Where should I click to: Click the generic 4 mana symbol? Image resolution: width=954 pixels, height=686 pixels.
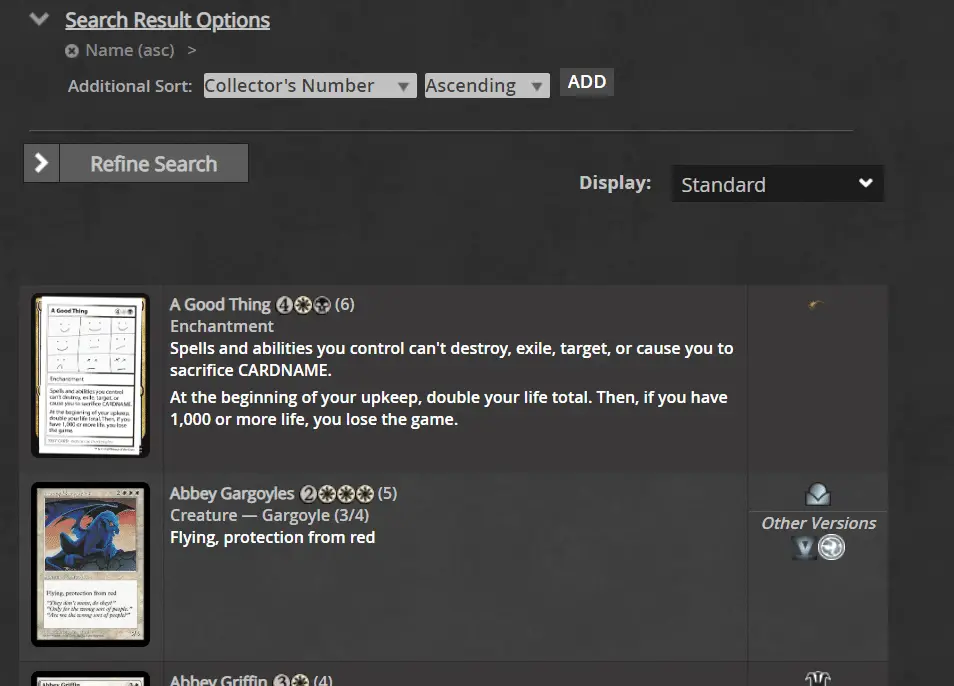point(284,305)
